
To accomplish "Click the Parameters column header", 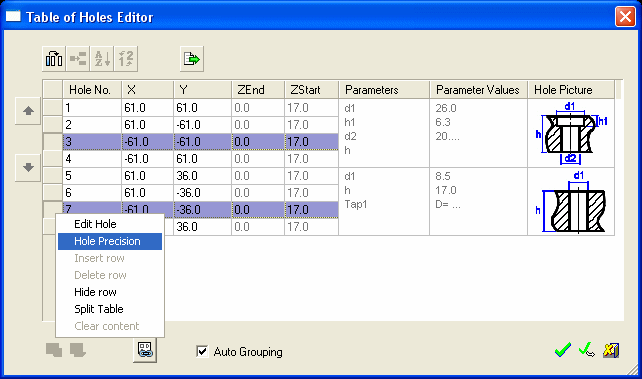I will 384,90.
